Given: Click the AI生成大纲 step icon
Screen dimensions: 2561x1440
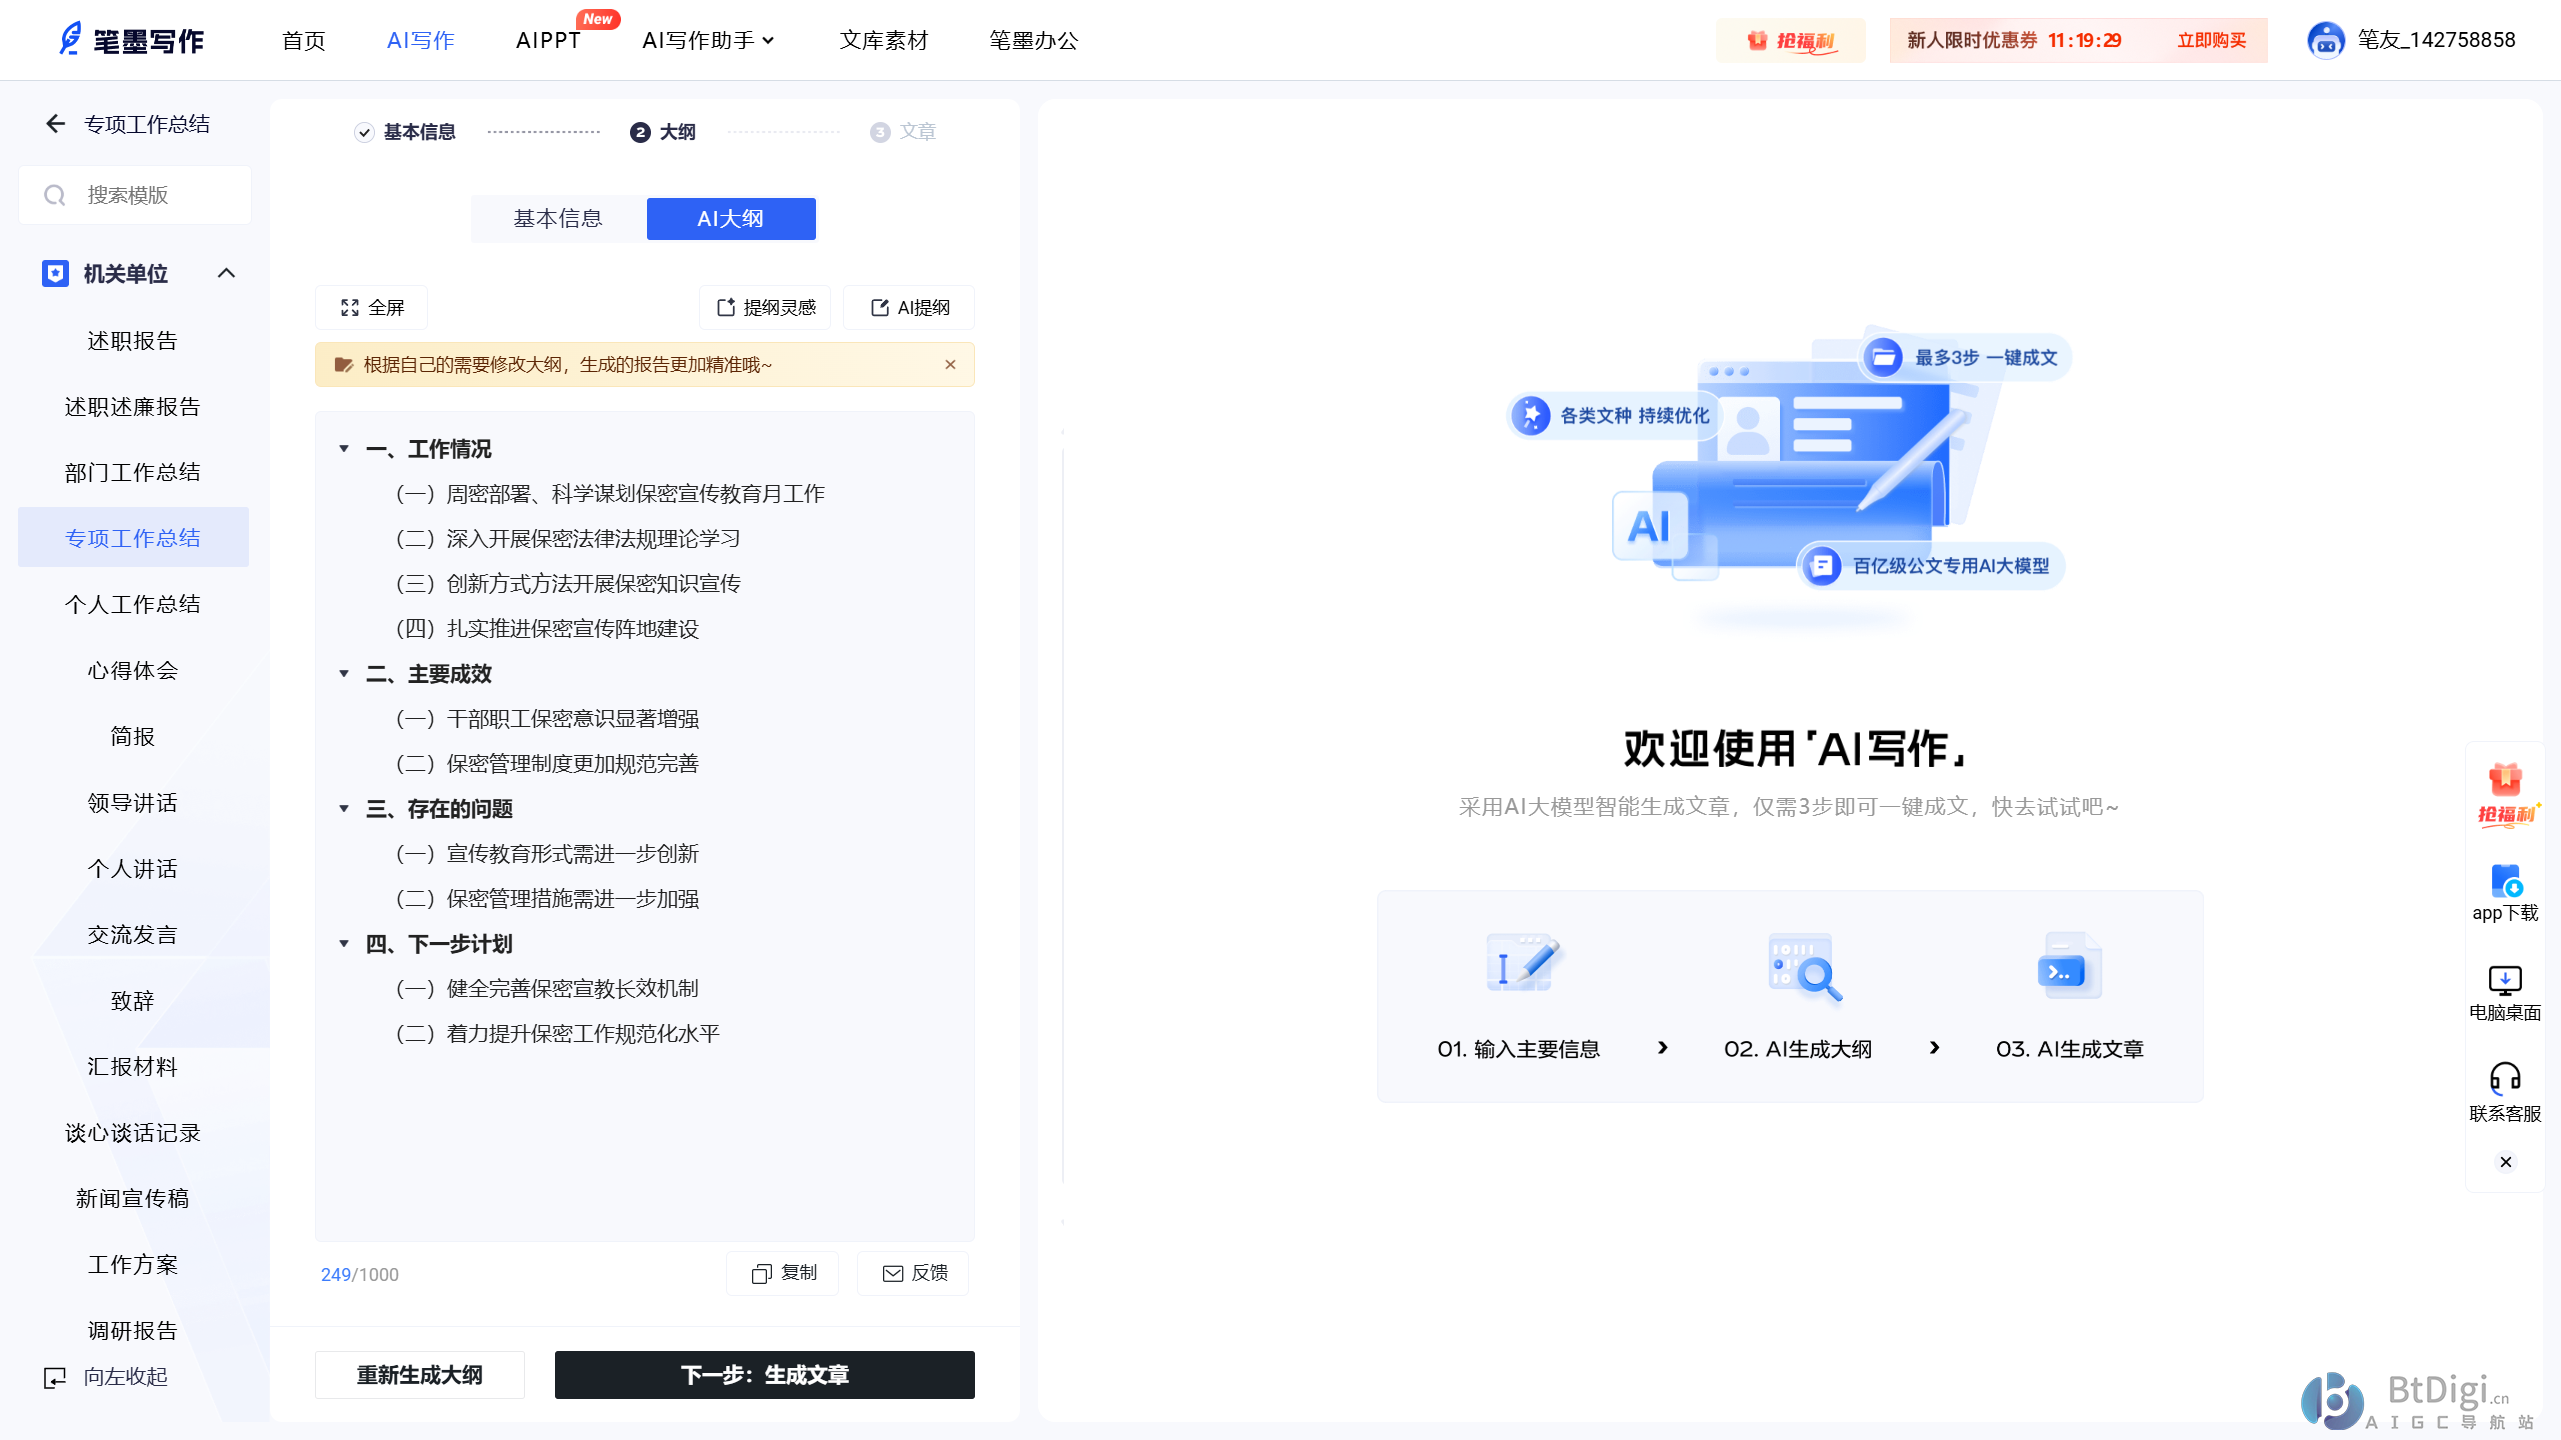Looking at the screenshot, I should (1803, 967).
